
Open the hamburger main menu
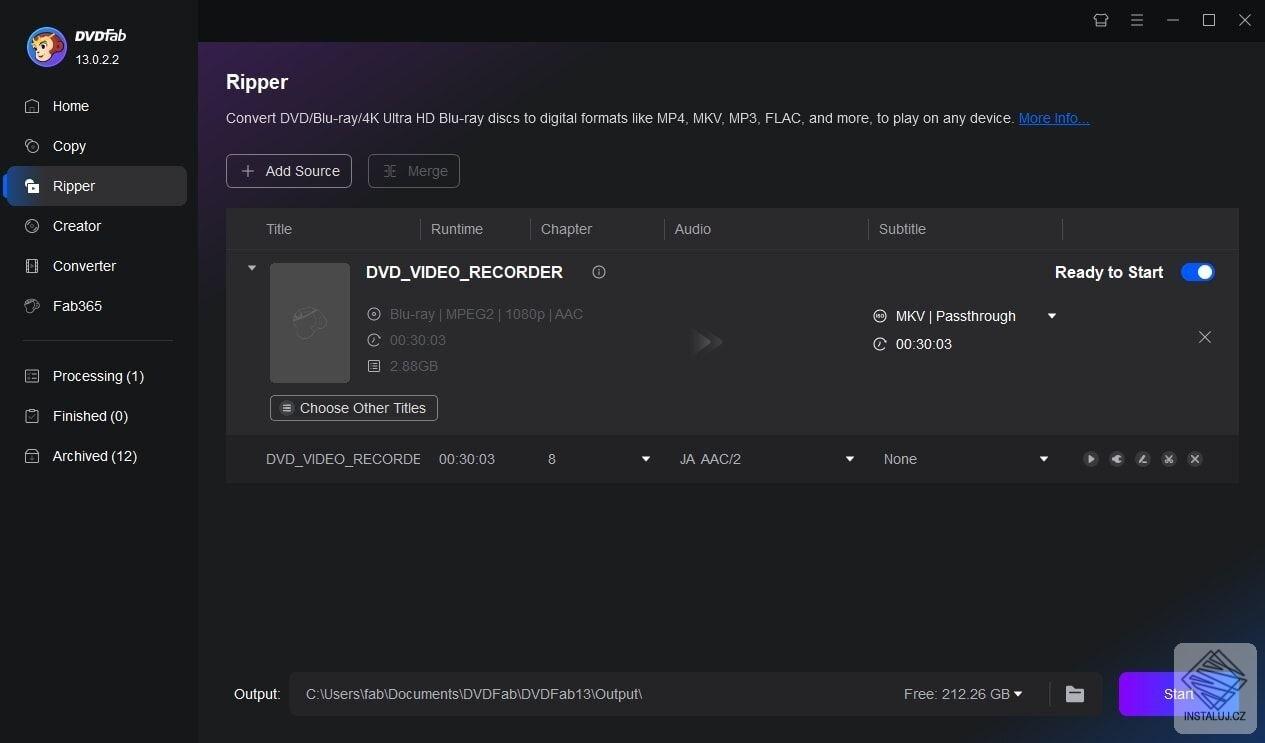click(1137, 20)
